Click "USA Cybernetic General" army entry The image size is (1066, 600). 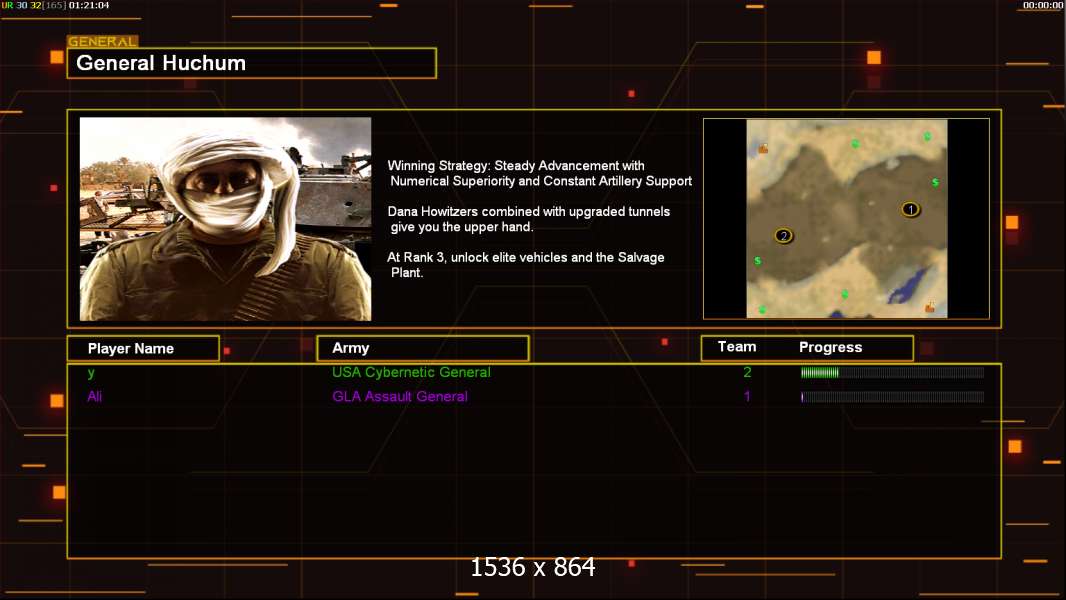(411, 372)
